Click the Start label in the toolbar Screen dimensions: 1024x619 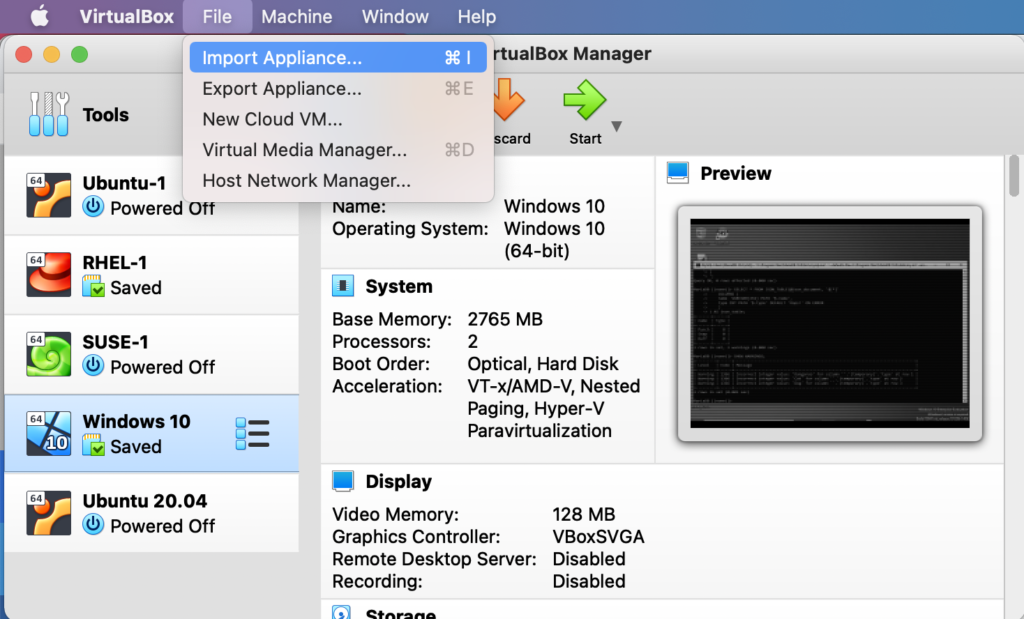585,138
